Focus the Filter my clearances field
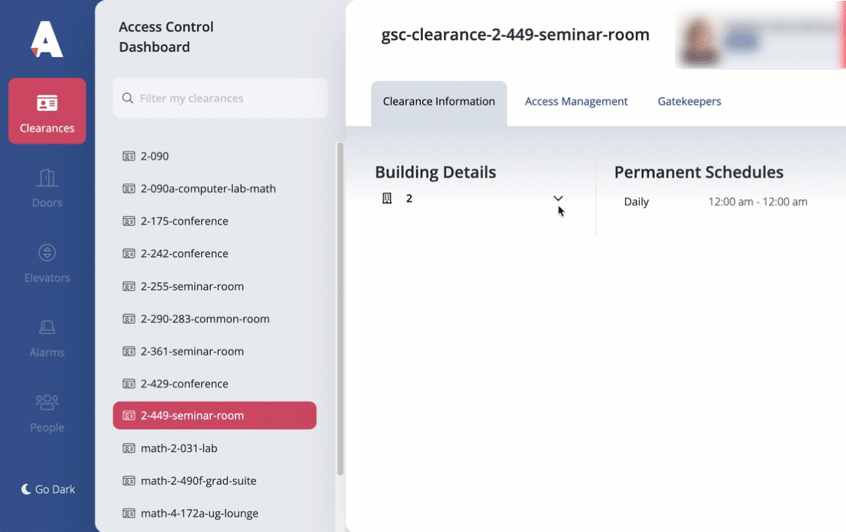Image resolution: width=846 pixels, height=532 pixels. click(220, 98)
